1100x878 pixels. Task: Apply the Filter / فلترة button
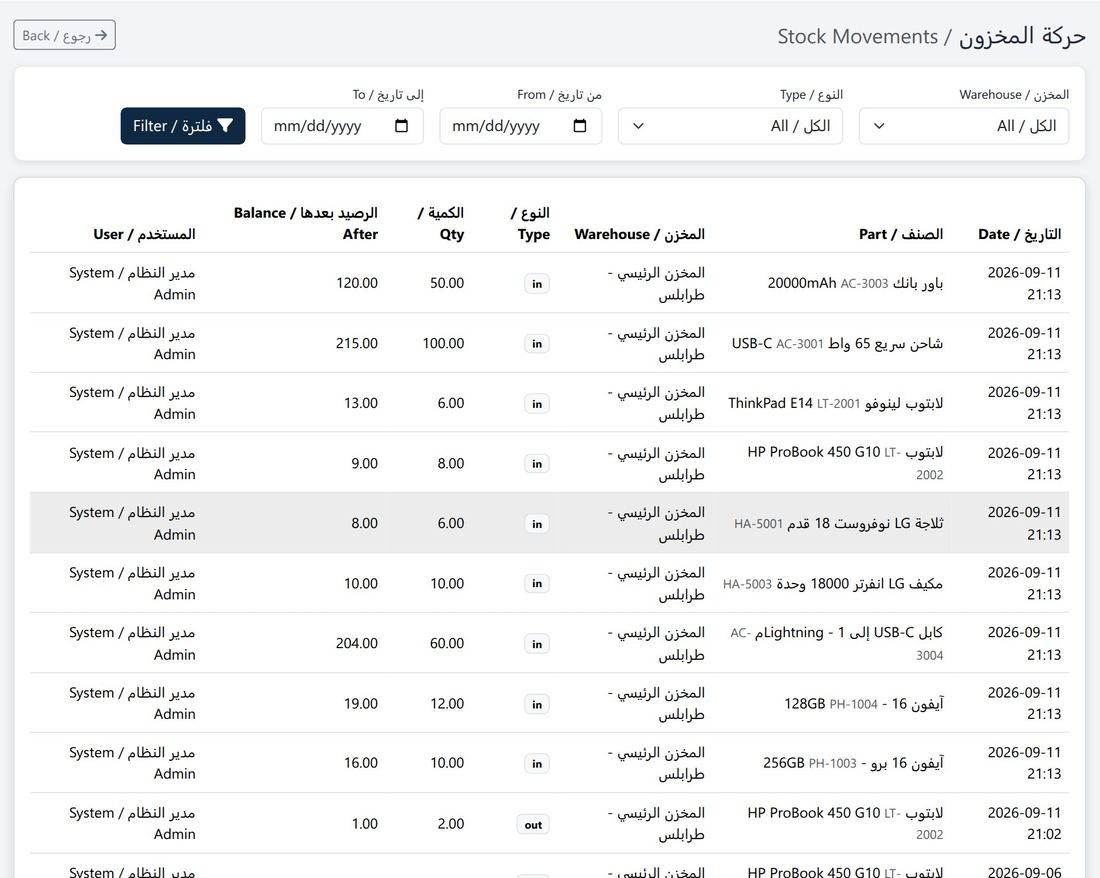click(x=183, y=126)
